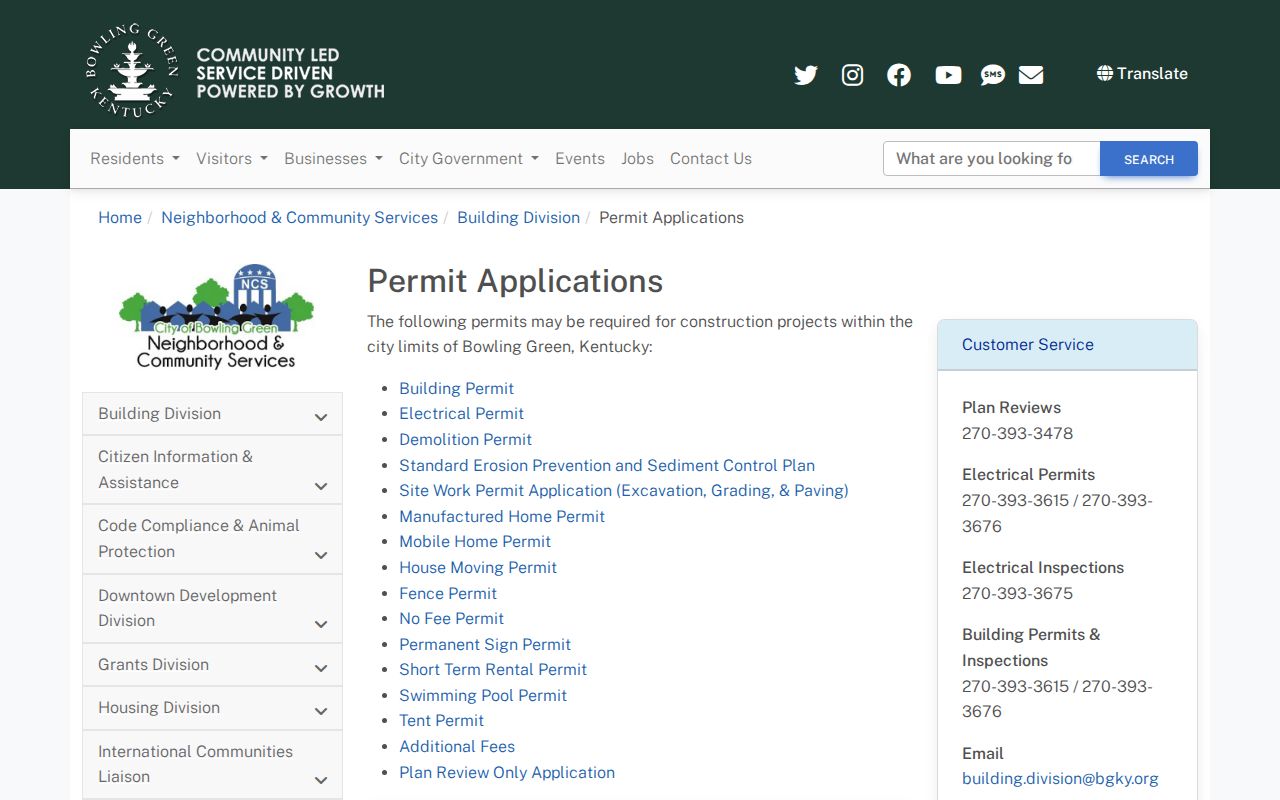
Task: Expand International Communities Liaison section
Action: [212, 764]
